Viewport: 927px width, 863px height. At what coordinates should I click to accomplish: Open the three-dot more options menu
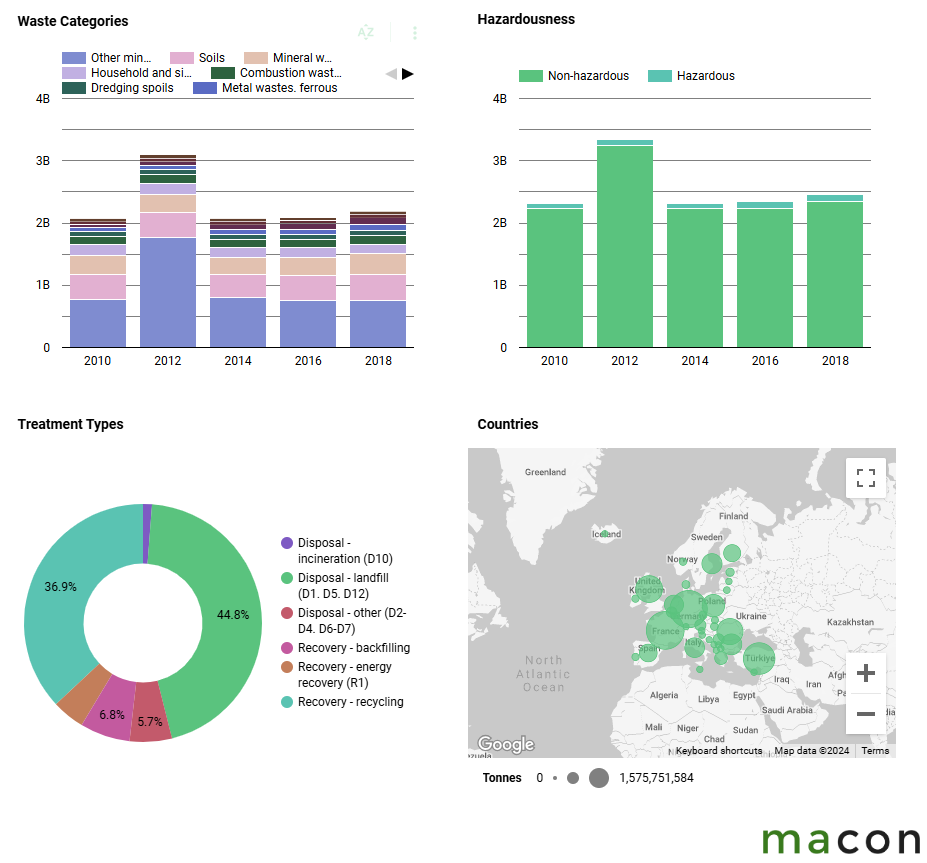tap(415, 33)
